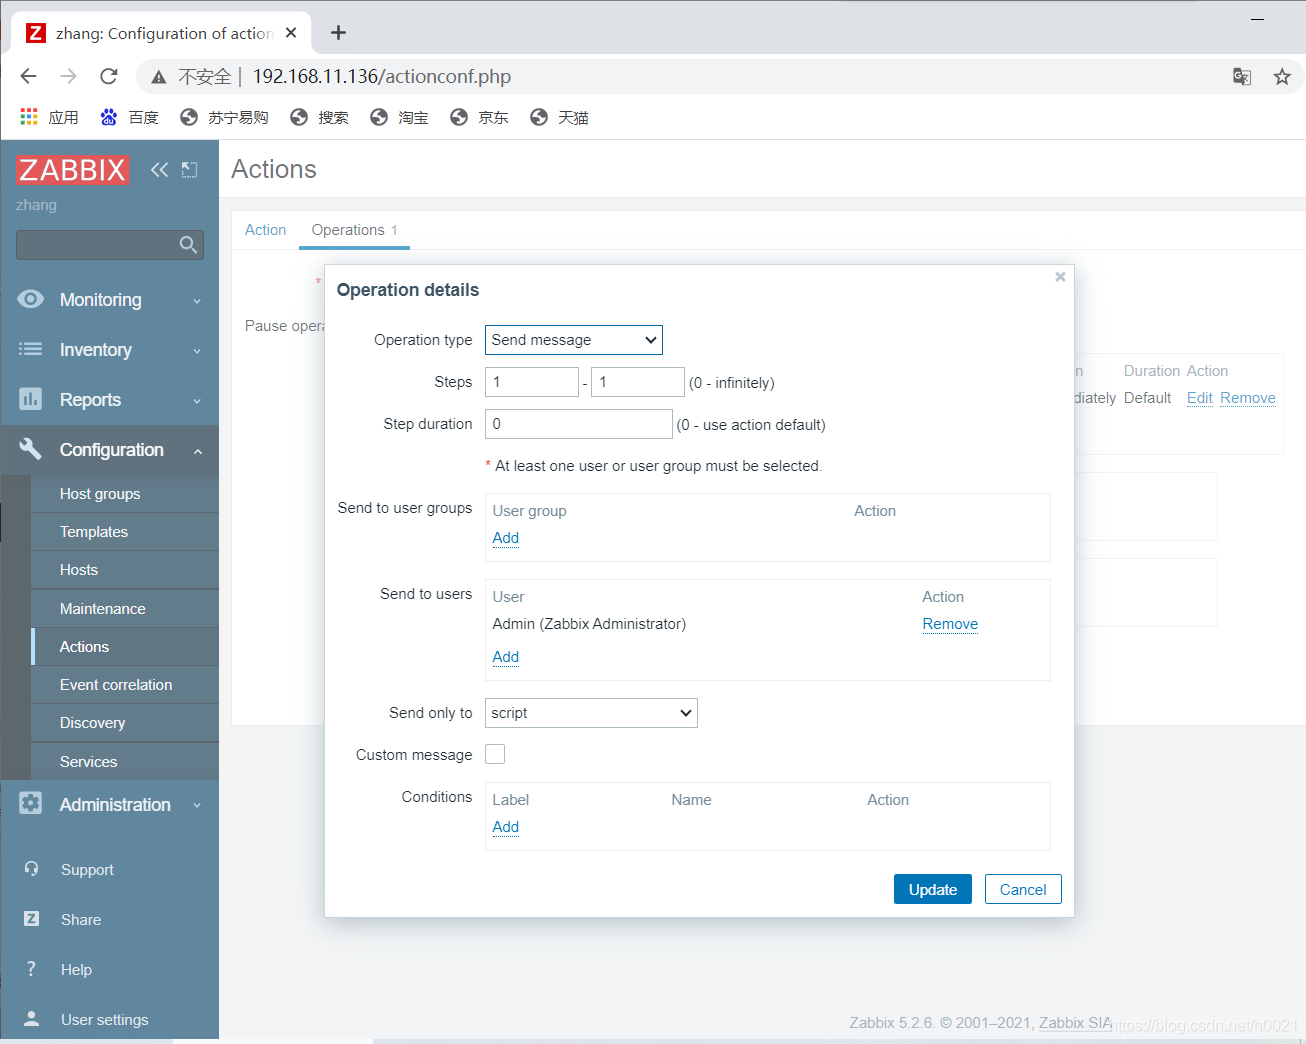
Task: Click the Zabbix logo in sidebar
Action: [x=72, y=170]
